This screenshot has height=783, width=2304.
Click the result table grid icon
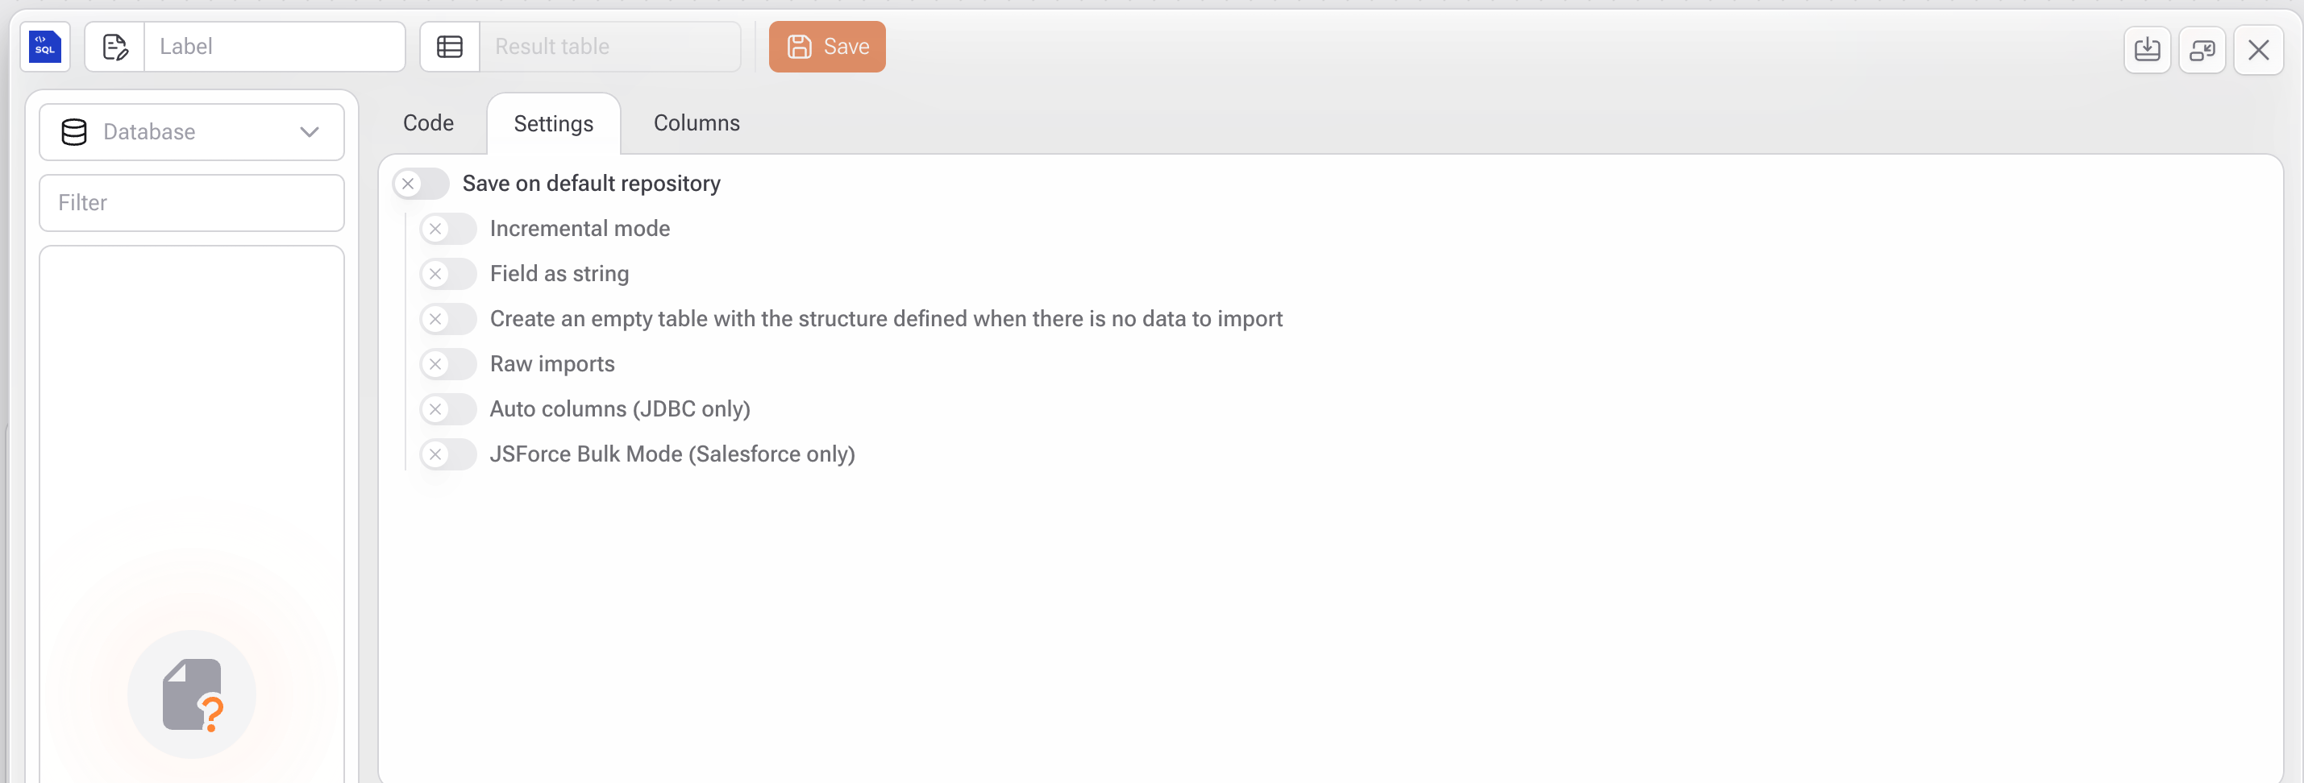click(x=450, y=47)
